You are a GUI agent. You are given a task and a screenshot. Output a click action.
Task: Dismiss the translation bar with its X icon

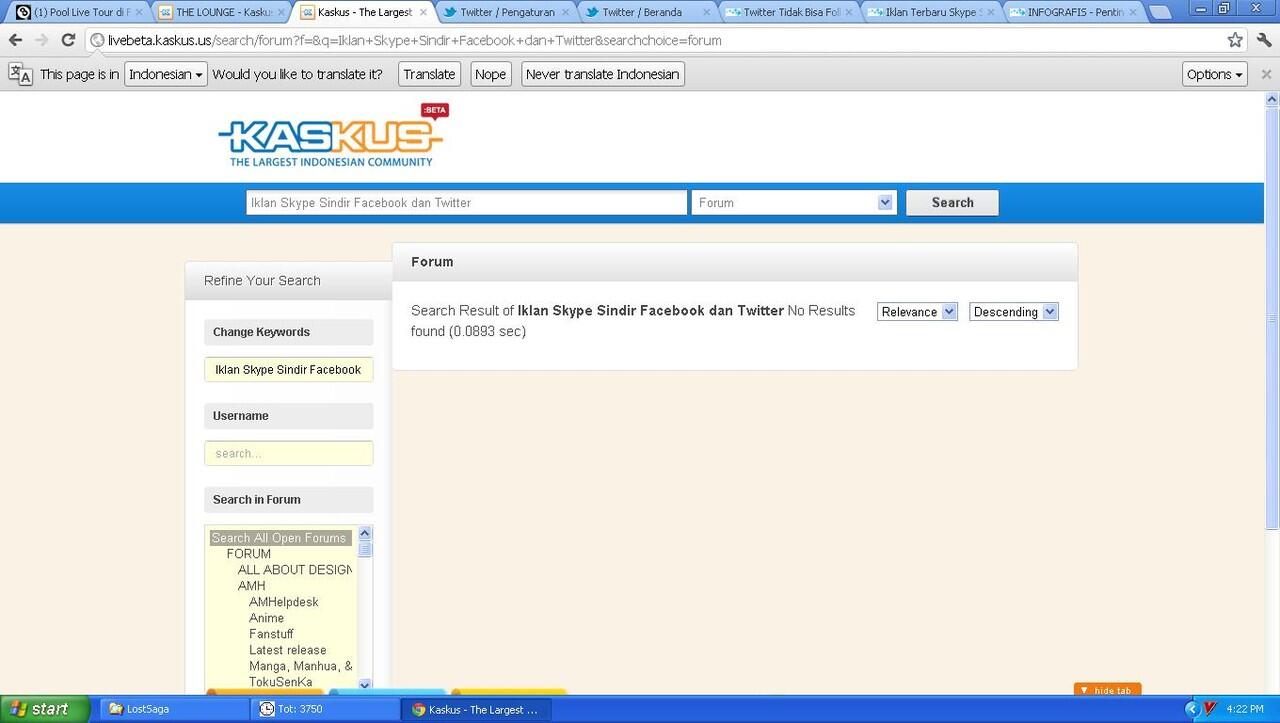1266,74
